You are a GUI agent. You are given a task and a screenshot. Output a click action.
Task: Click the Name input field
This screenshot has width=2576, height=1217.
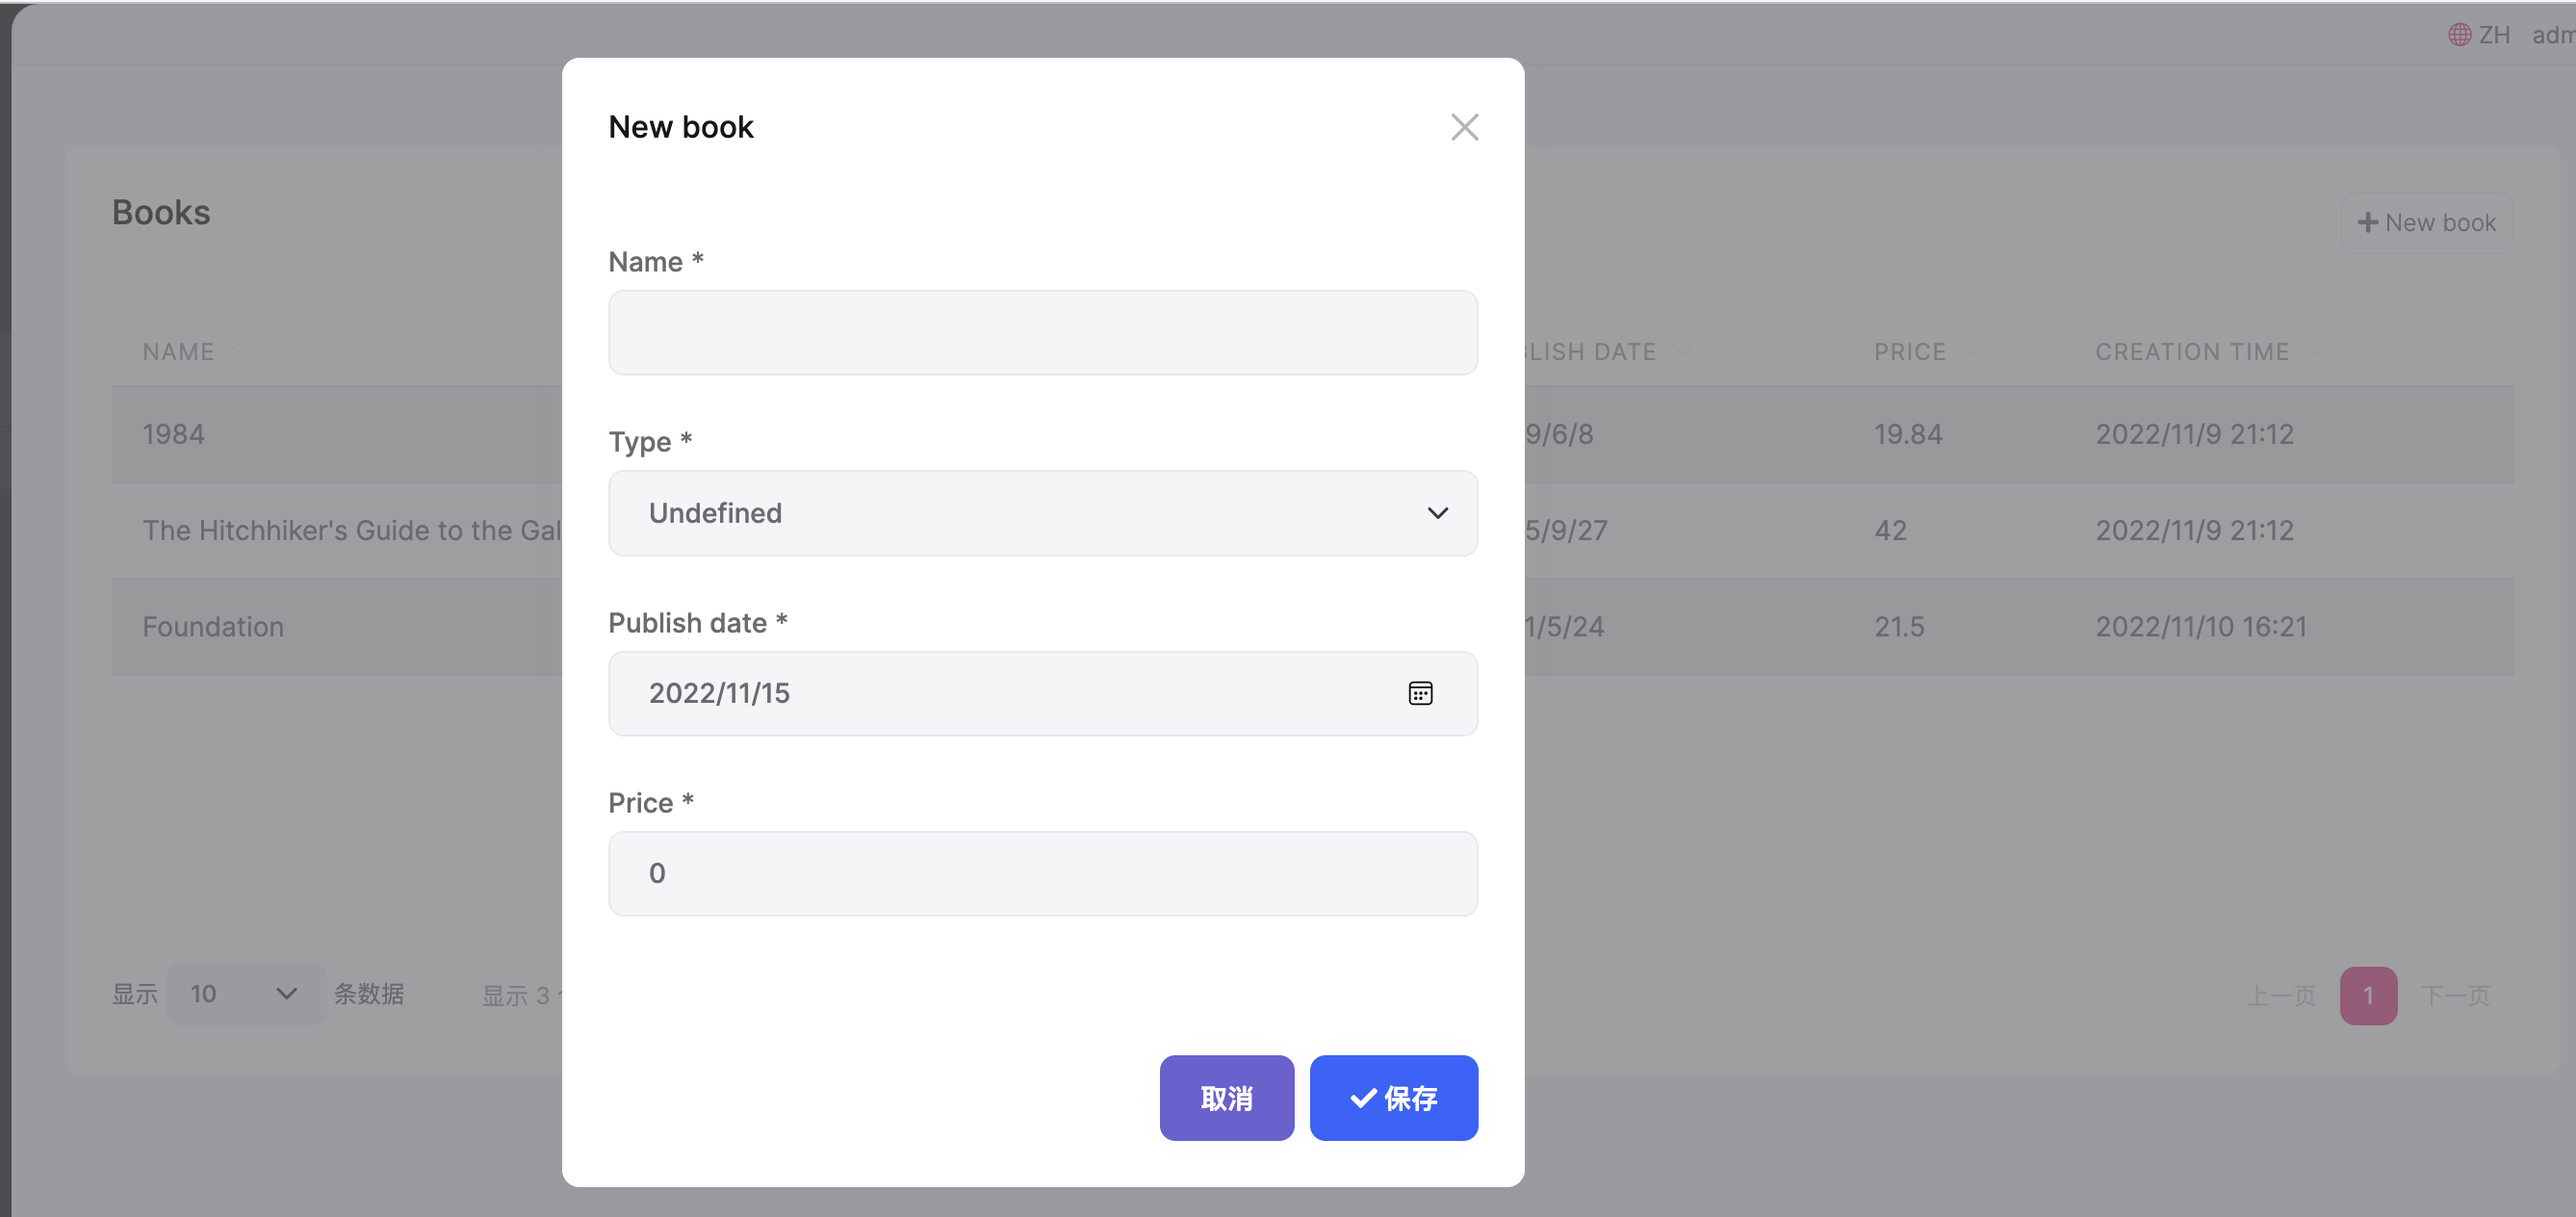pyautogui.click(x=1042, y=333)
